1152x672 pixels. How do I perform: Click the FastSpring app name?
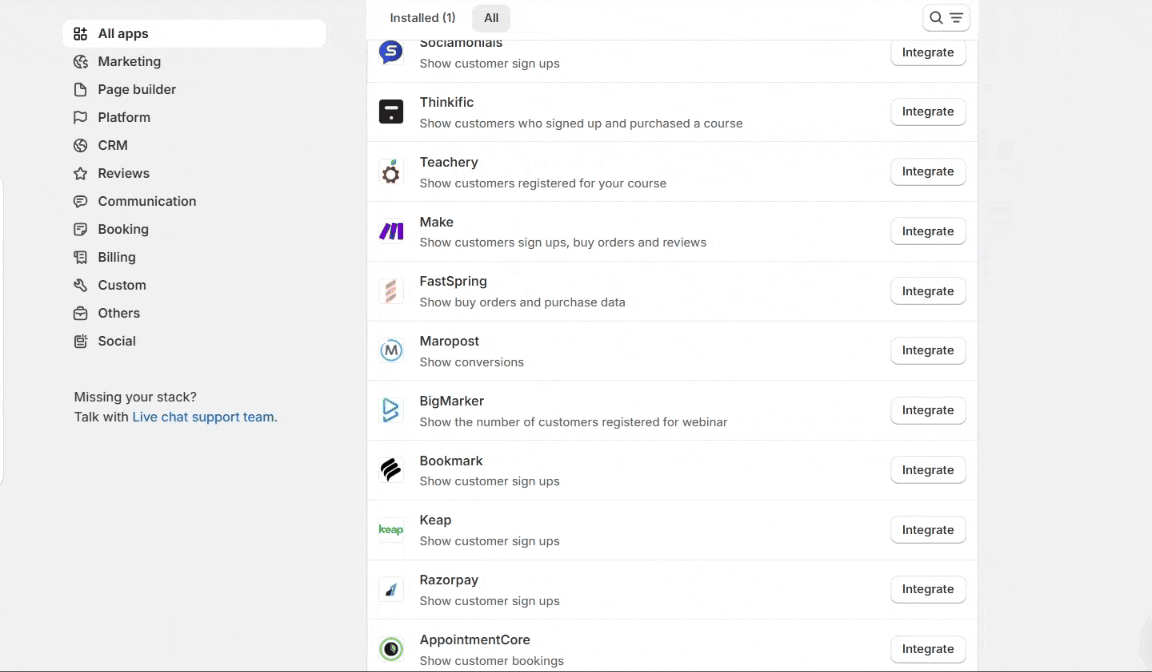pos(453,281)
